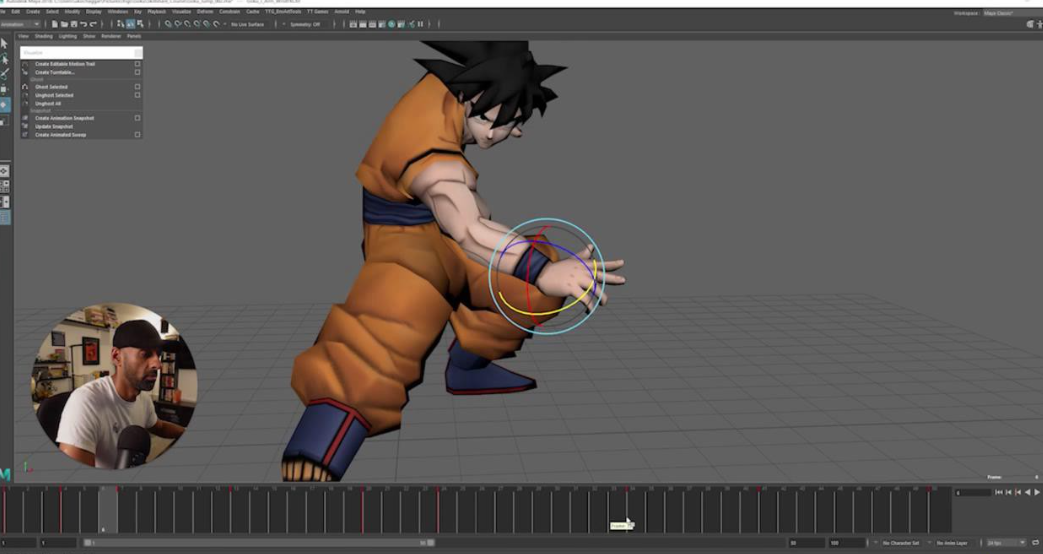This screenshot has height=554, width=1043.
Task: Undo the last action from the toolbar
Action: (x=83, y=24)
